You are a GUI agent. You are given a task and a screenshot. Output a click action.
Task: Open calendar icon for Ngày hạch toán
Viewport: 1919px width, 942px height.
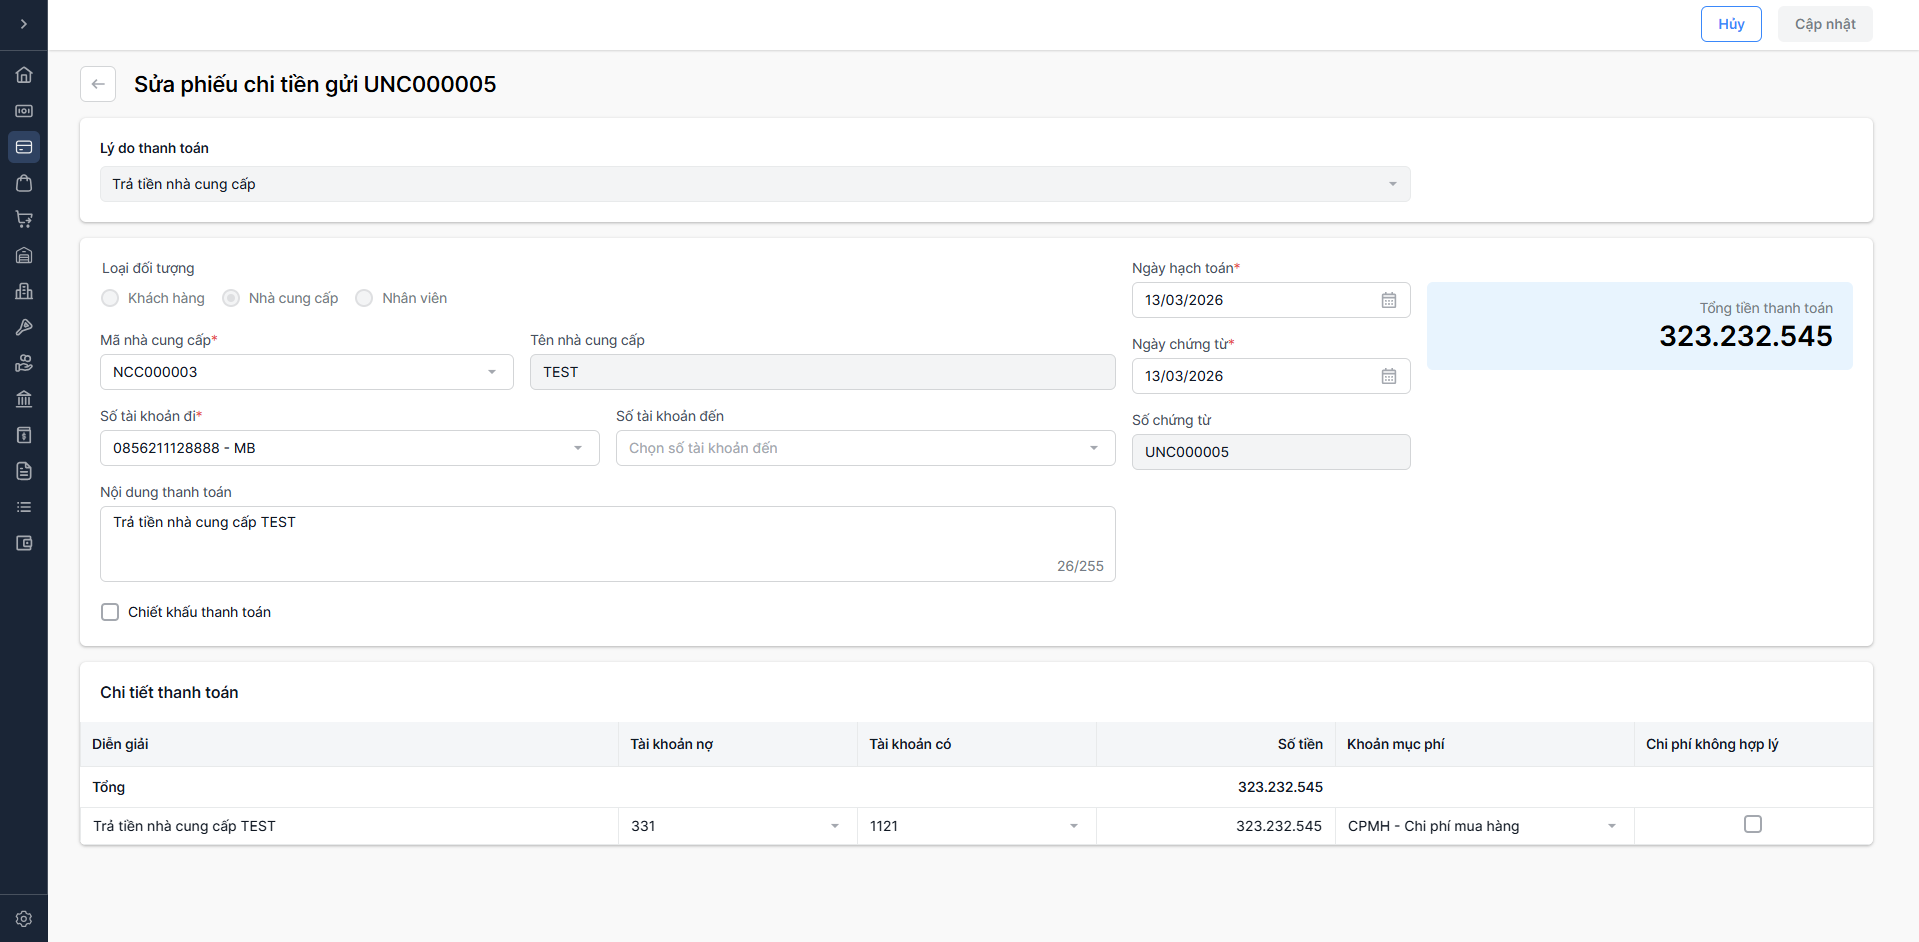pyautogui.click(x=1388, y=300)
